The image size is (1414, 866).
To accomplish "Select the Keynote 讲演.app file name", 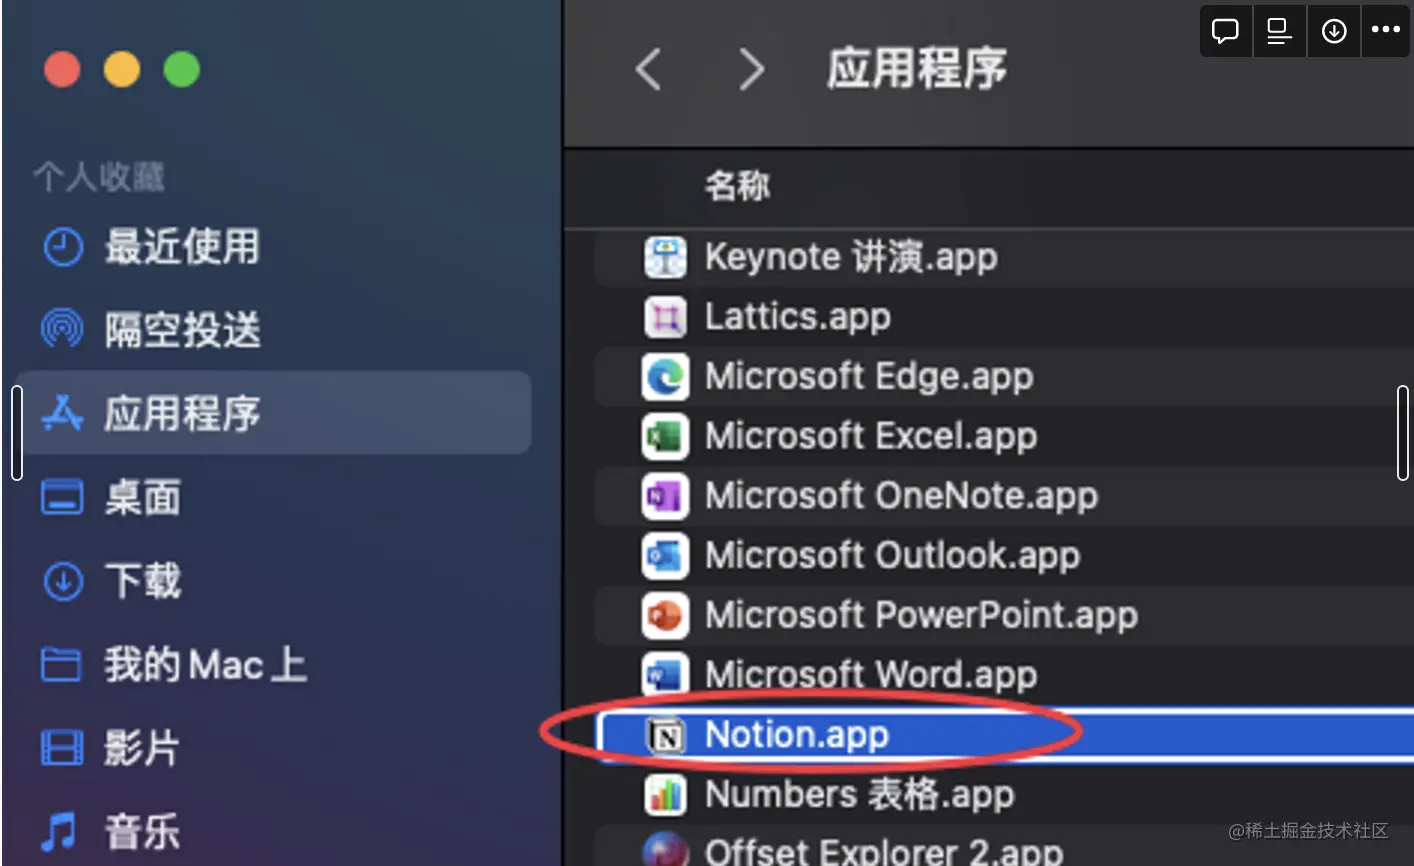I will coord(851,257).
